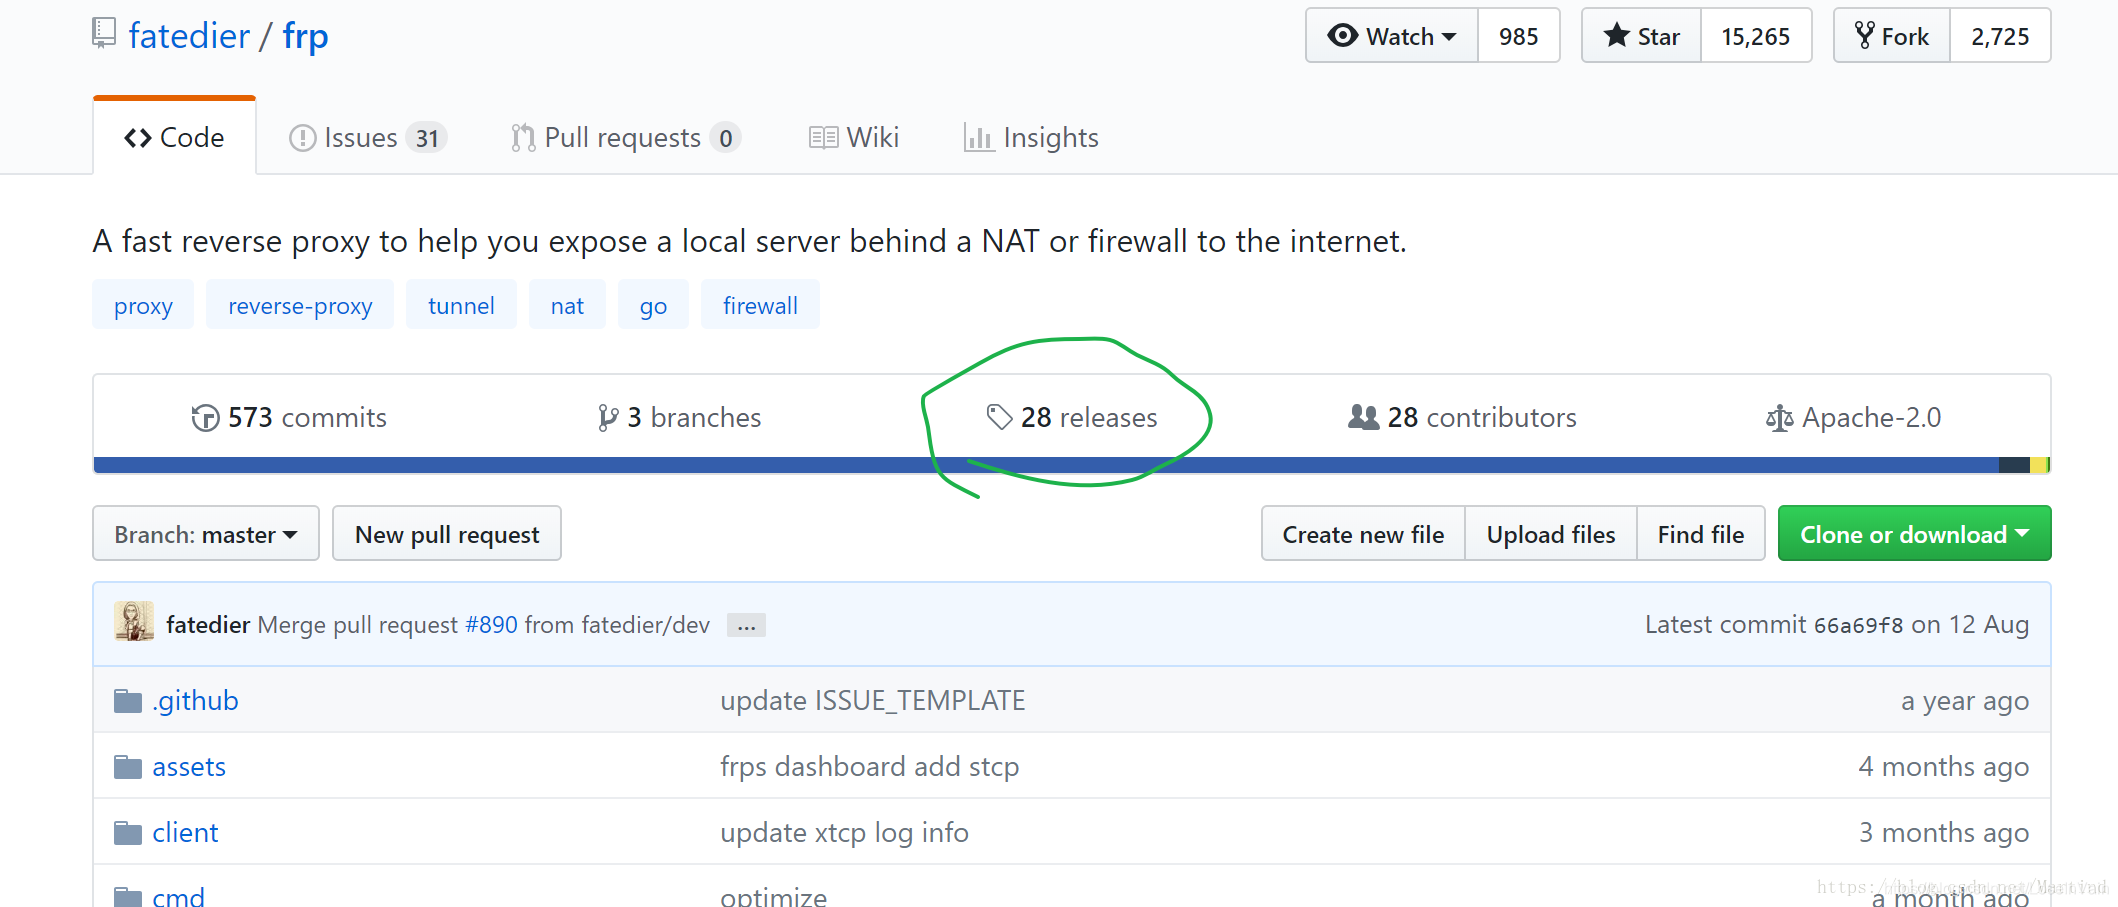The width and height of the screenshot is (2118, 907).
Task: Click the commits clock icon
Action: tap(205, 418)
